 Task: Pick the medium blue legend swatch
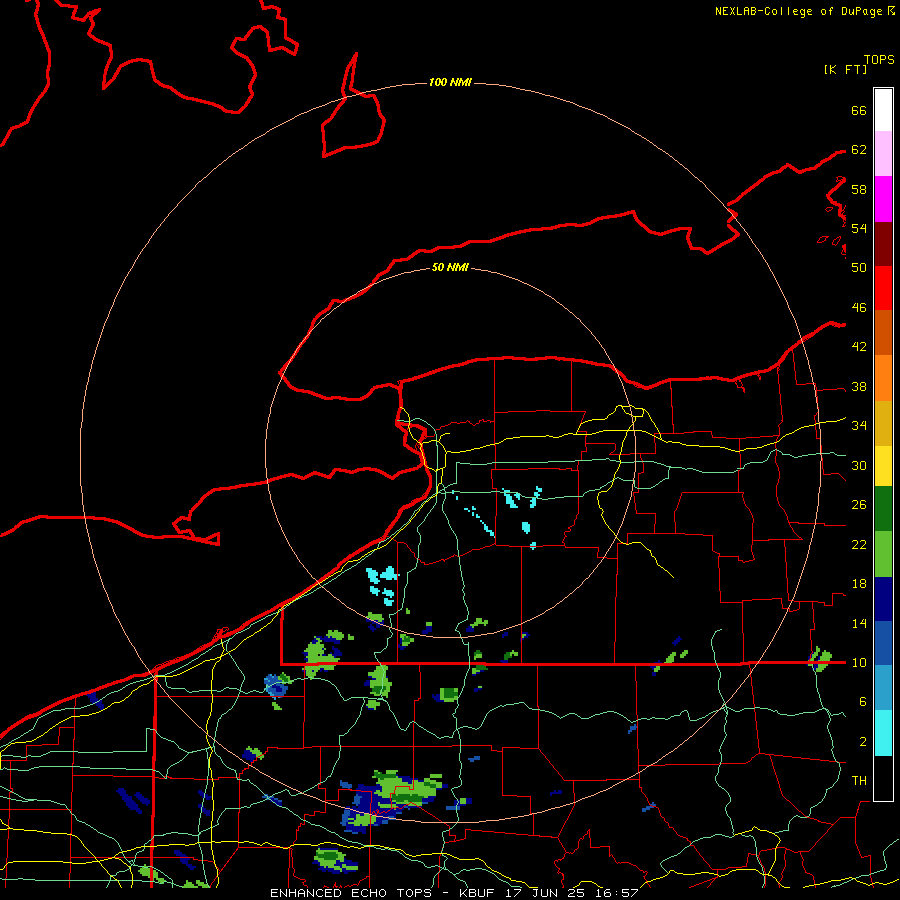coord(883,643)
